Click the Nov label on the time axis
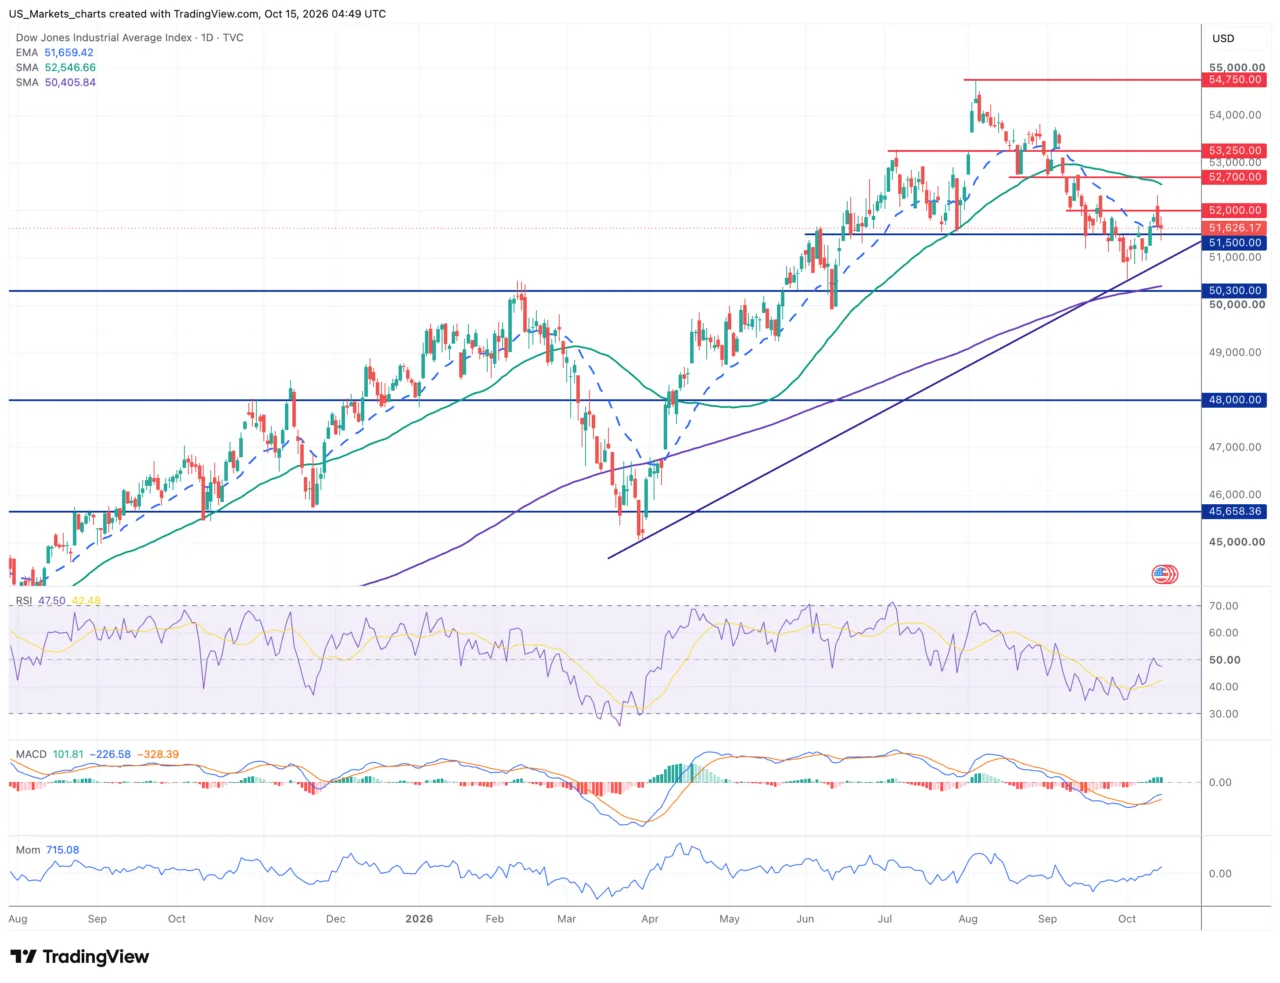 click(x=264, y=918)
